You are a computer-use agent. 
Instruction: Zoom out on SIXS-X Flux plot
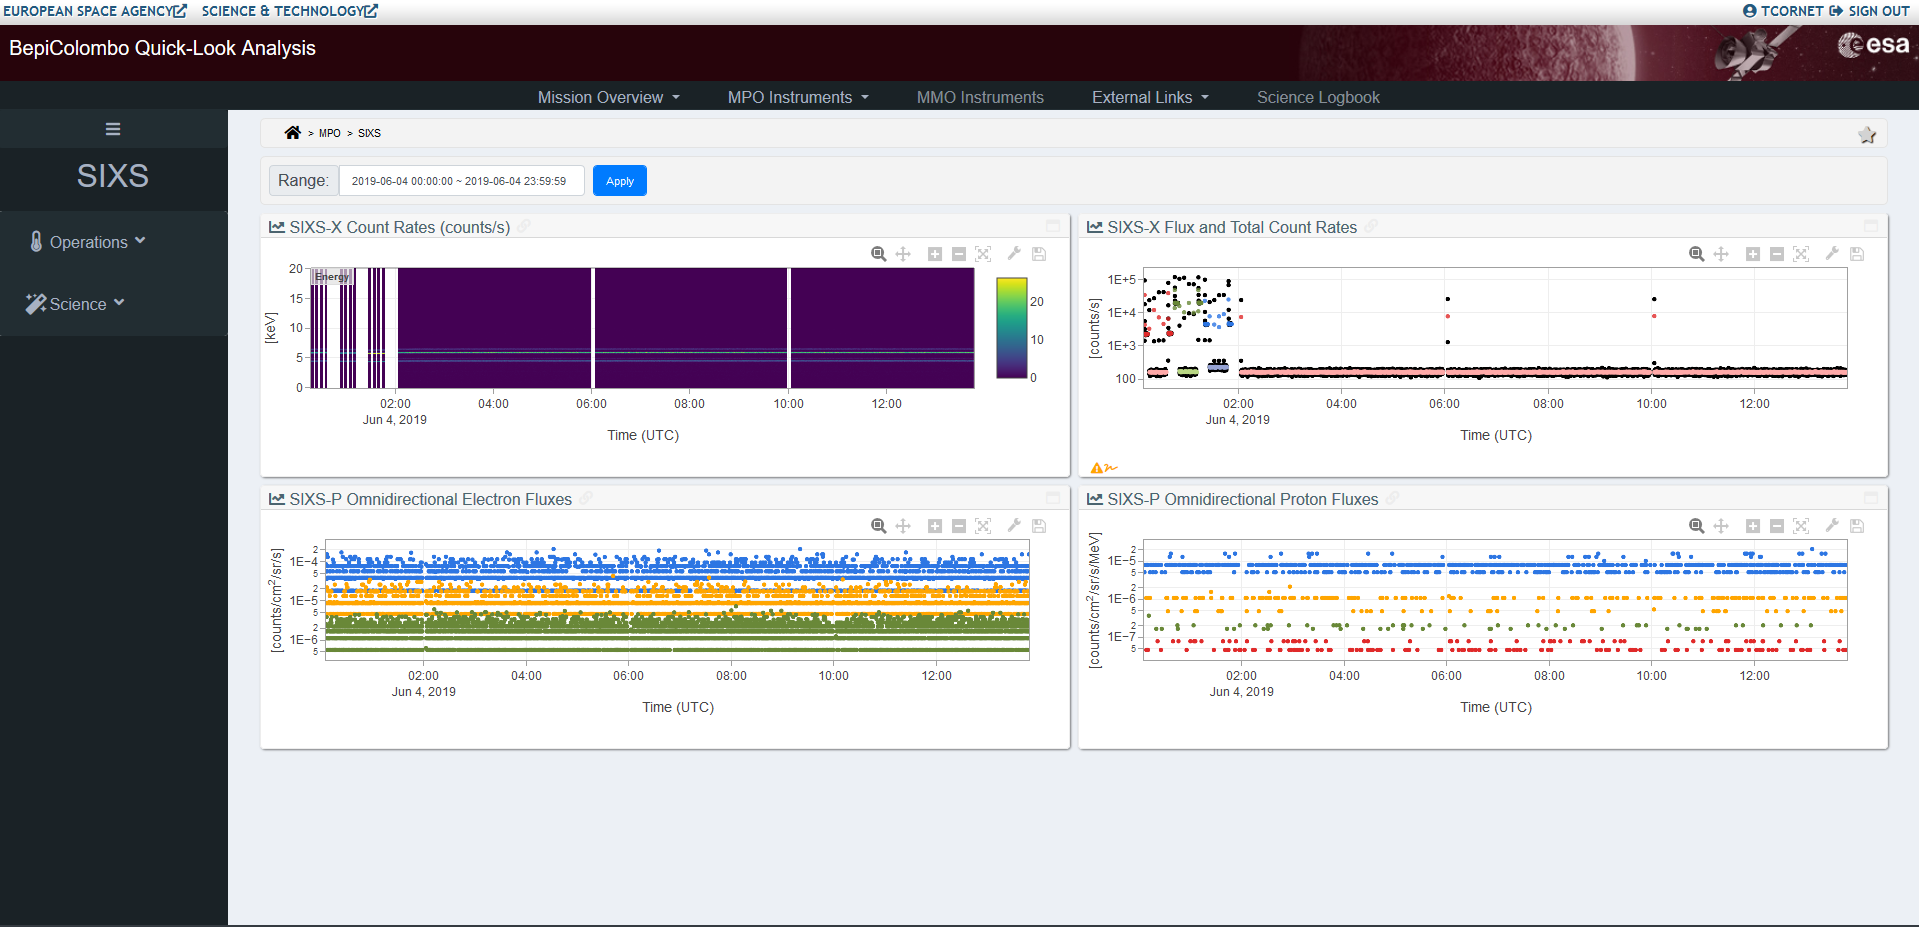point(1777,254)
